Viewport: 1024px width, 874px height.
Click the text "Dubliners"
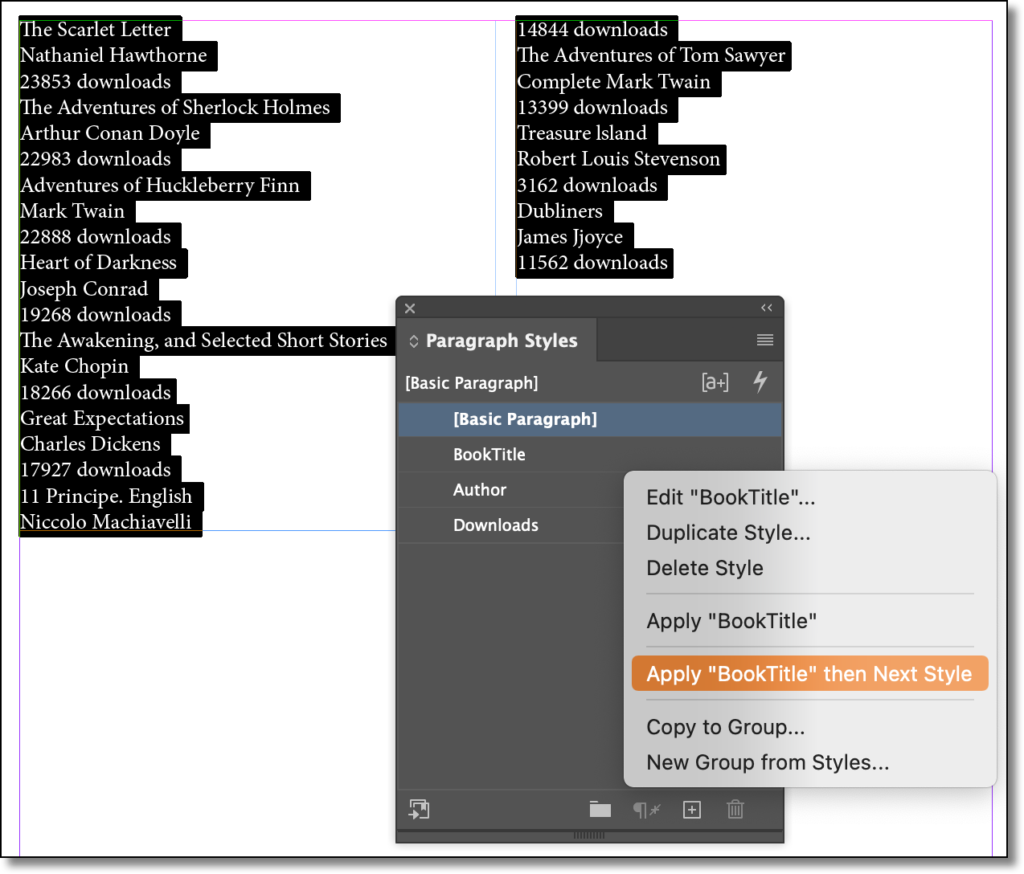point(560,211)
